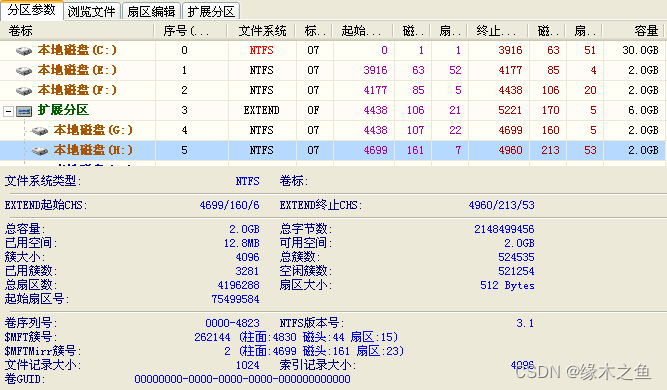The height and width of the screenshot is (390, 667).
Task: Click the $MFT cluster number 262144
Action: pos(212,337)
